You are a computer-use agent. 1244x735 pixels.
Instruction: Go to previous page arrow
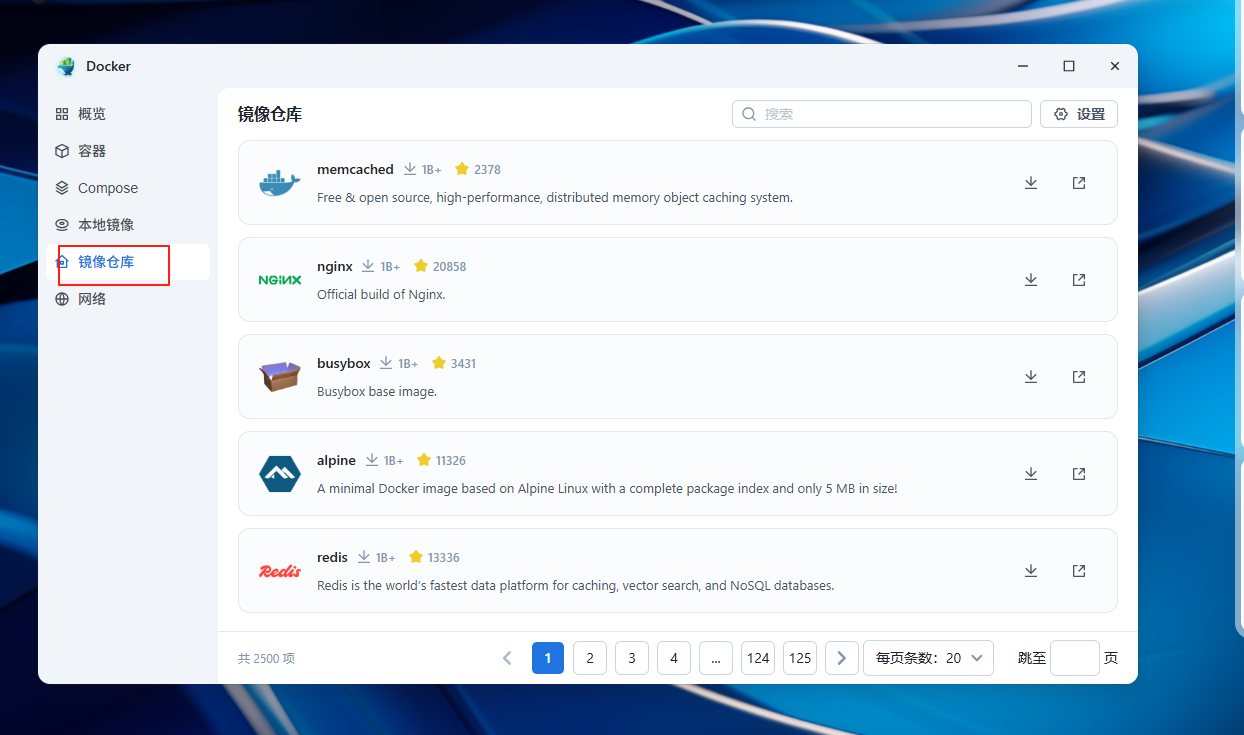507,658
